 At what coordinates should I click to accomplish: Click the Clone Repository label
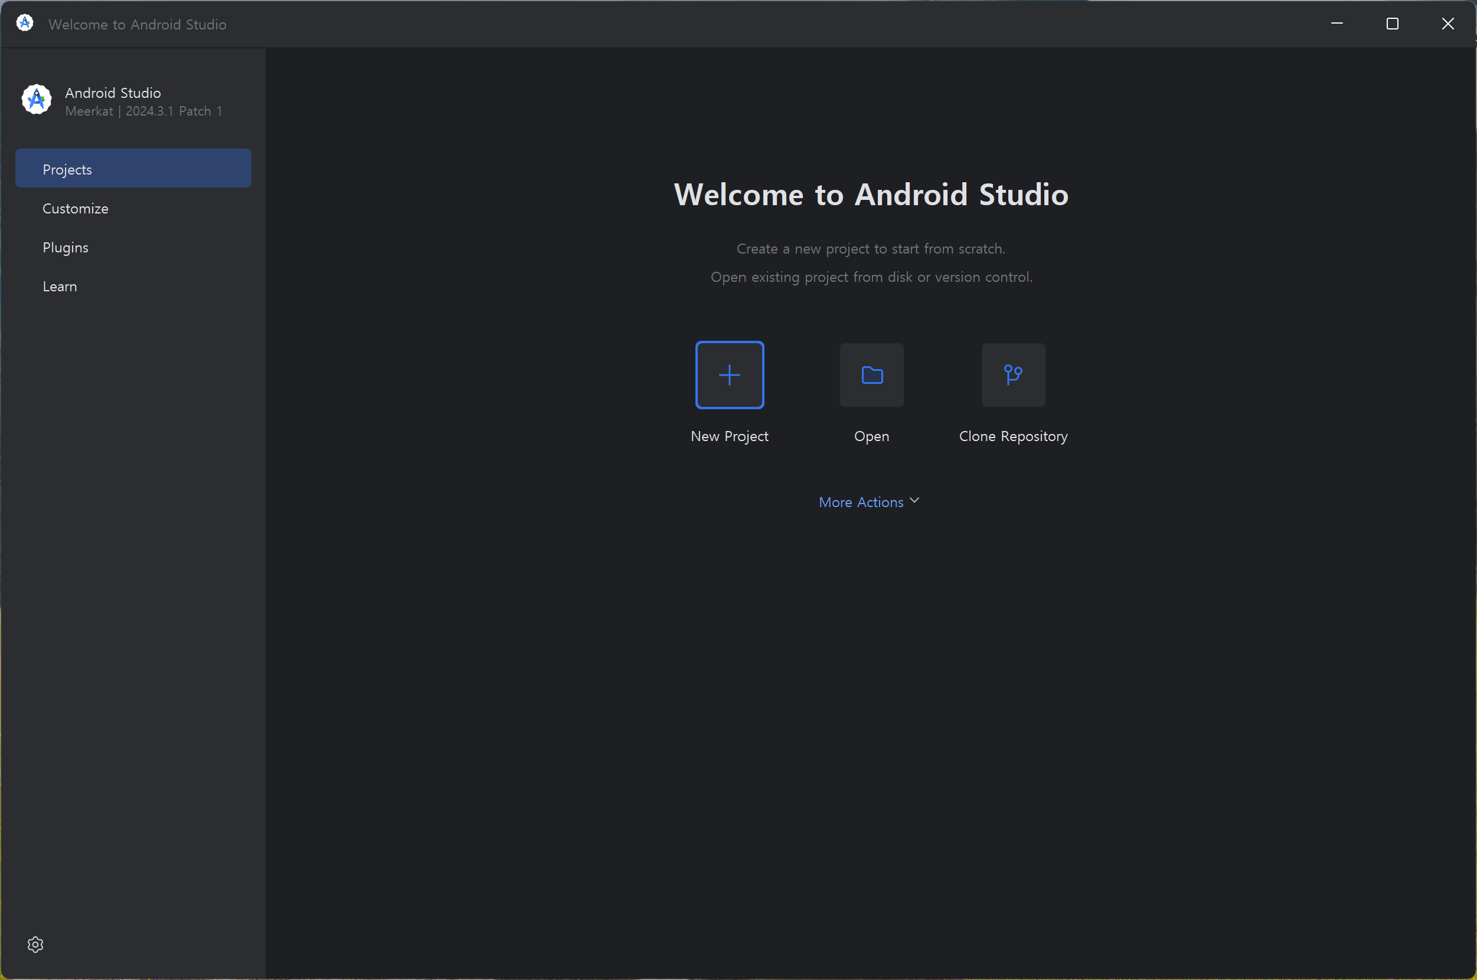click(1013, 436)
